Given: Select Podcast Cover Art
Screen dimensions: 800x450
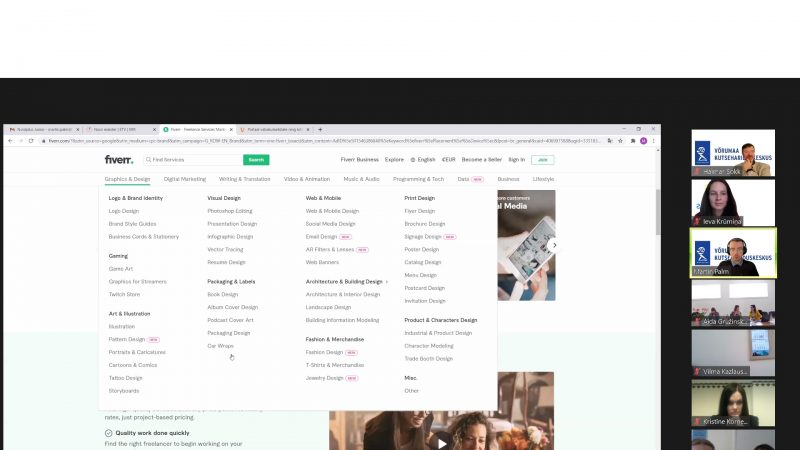Looking at the screenshot, I should (x=230, y=320).
